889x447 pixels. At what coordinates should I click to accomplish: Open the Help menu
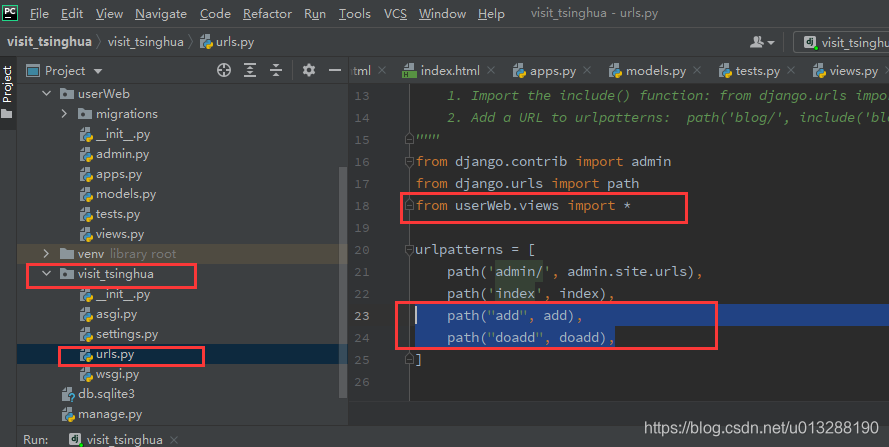click(x=491, y=14)
